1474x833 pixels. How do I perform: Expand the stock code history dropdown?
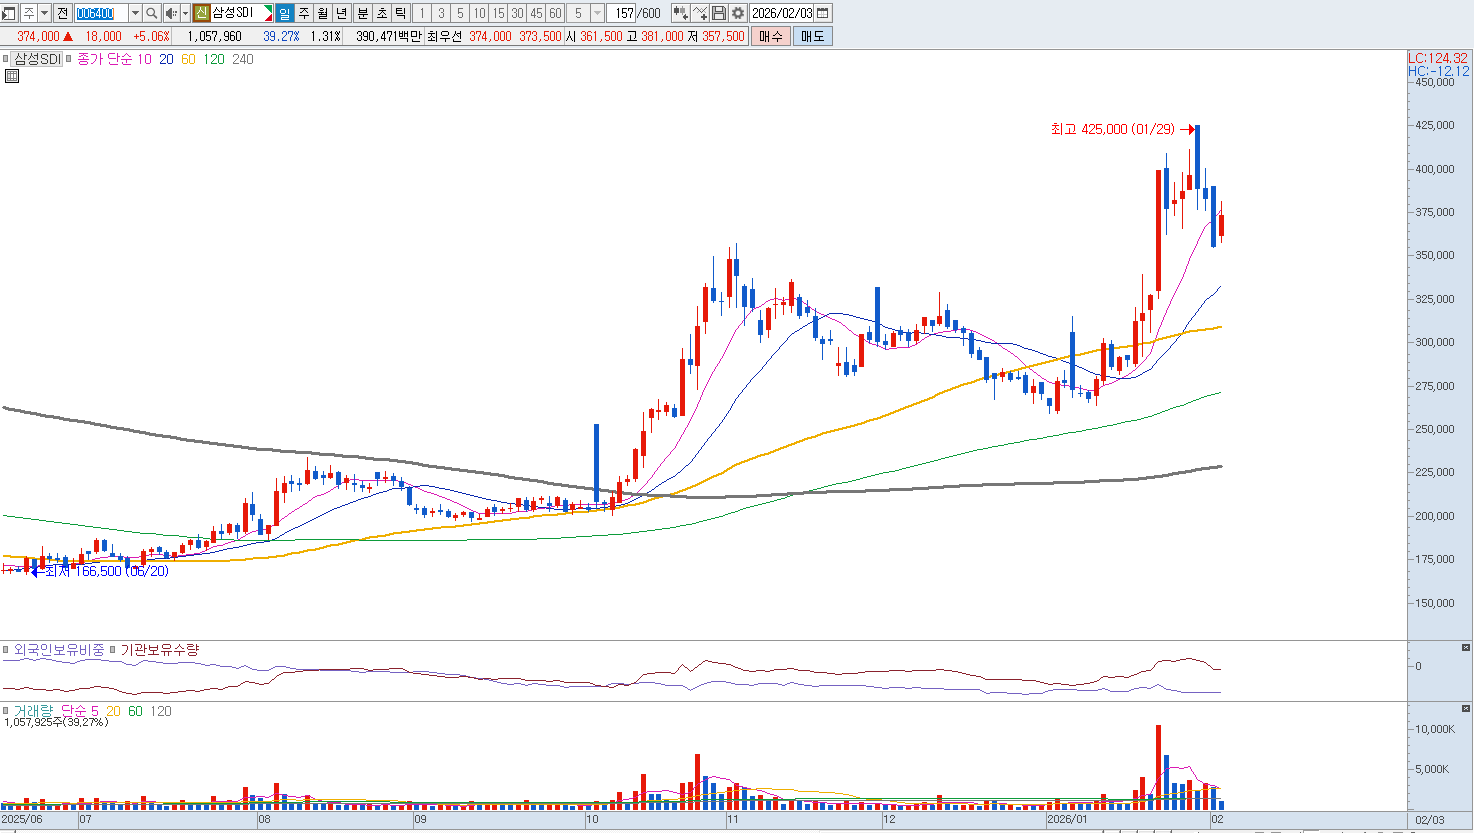tap(135, 13)
